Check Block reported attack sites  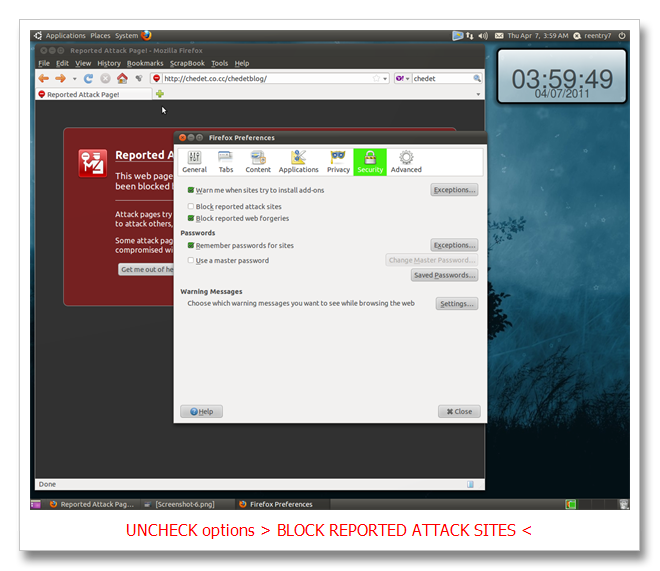(x=191, y=206)
